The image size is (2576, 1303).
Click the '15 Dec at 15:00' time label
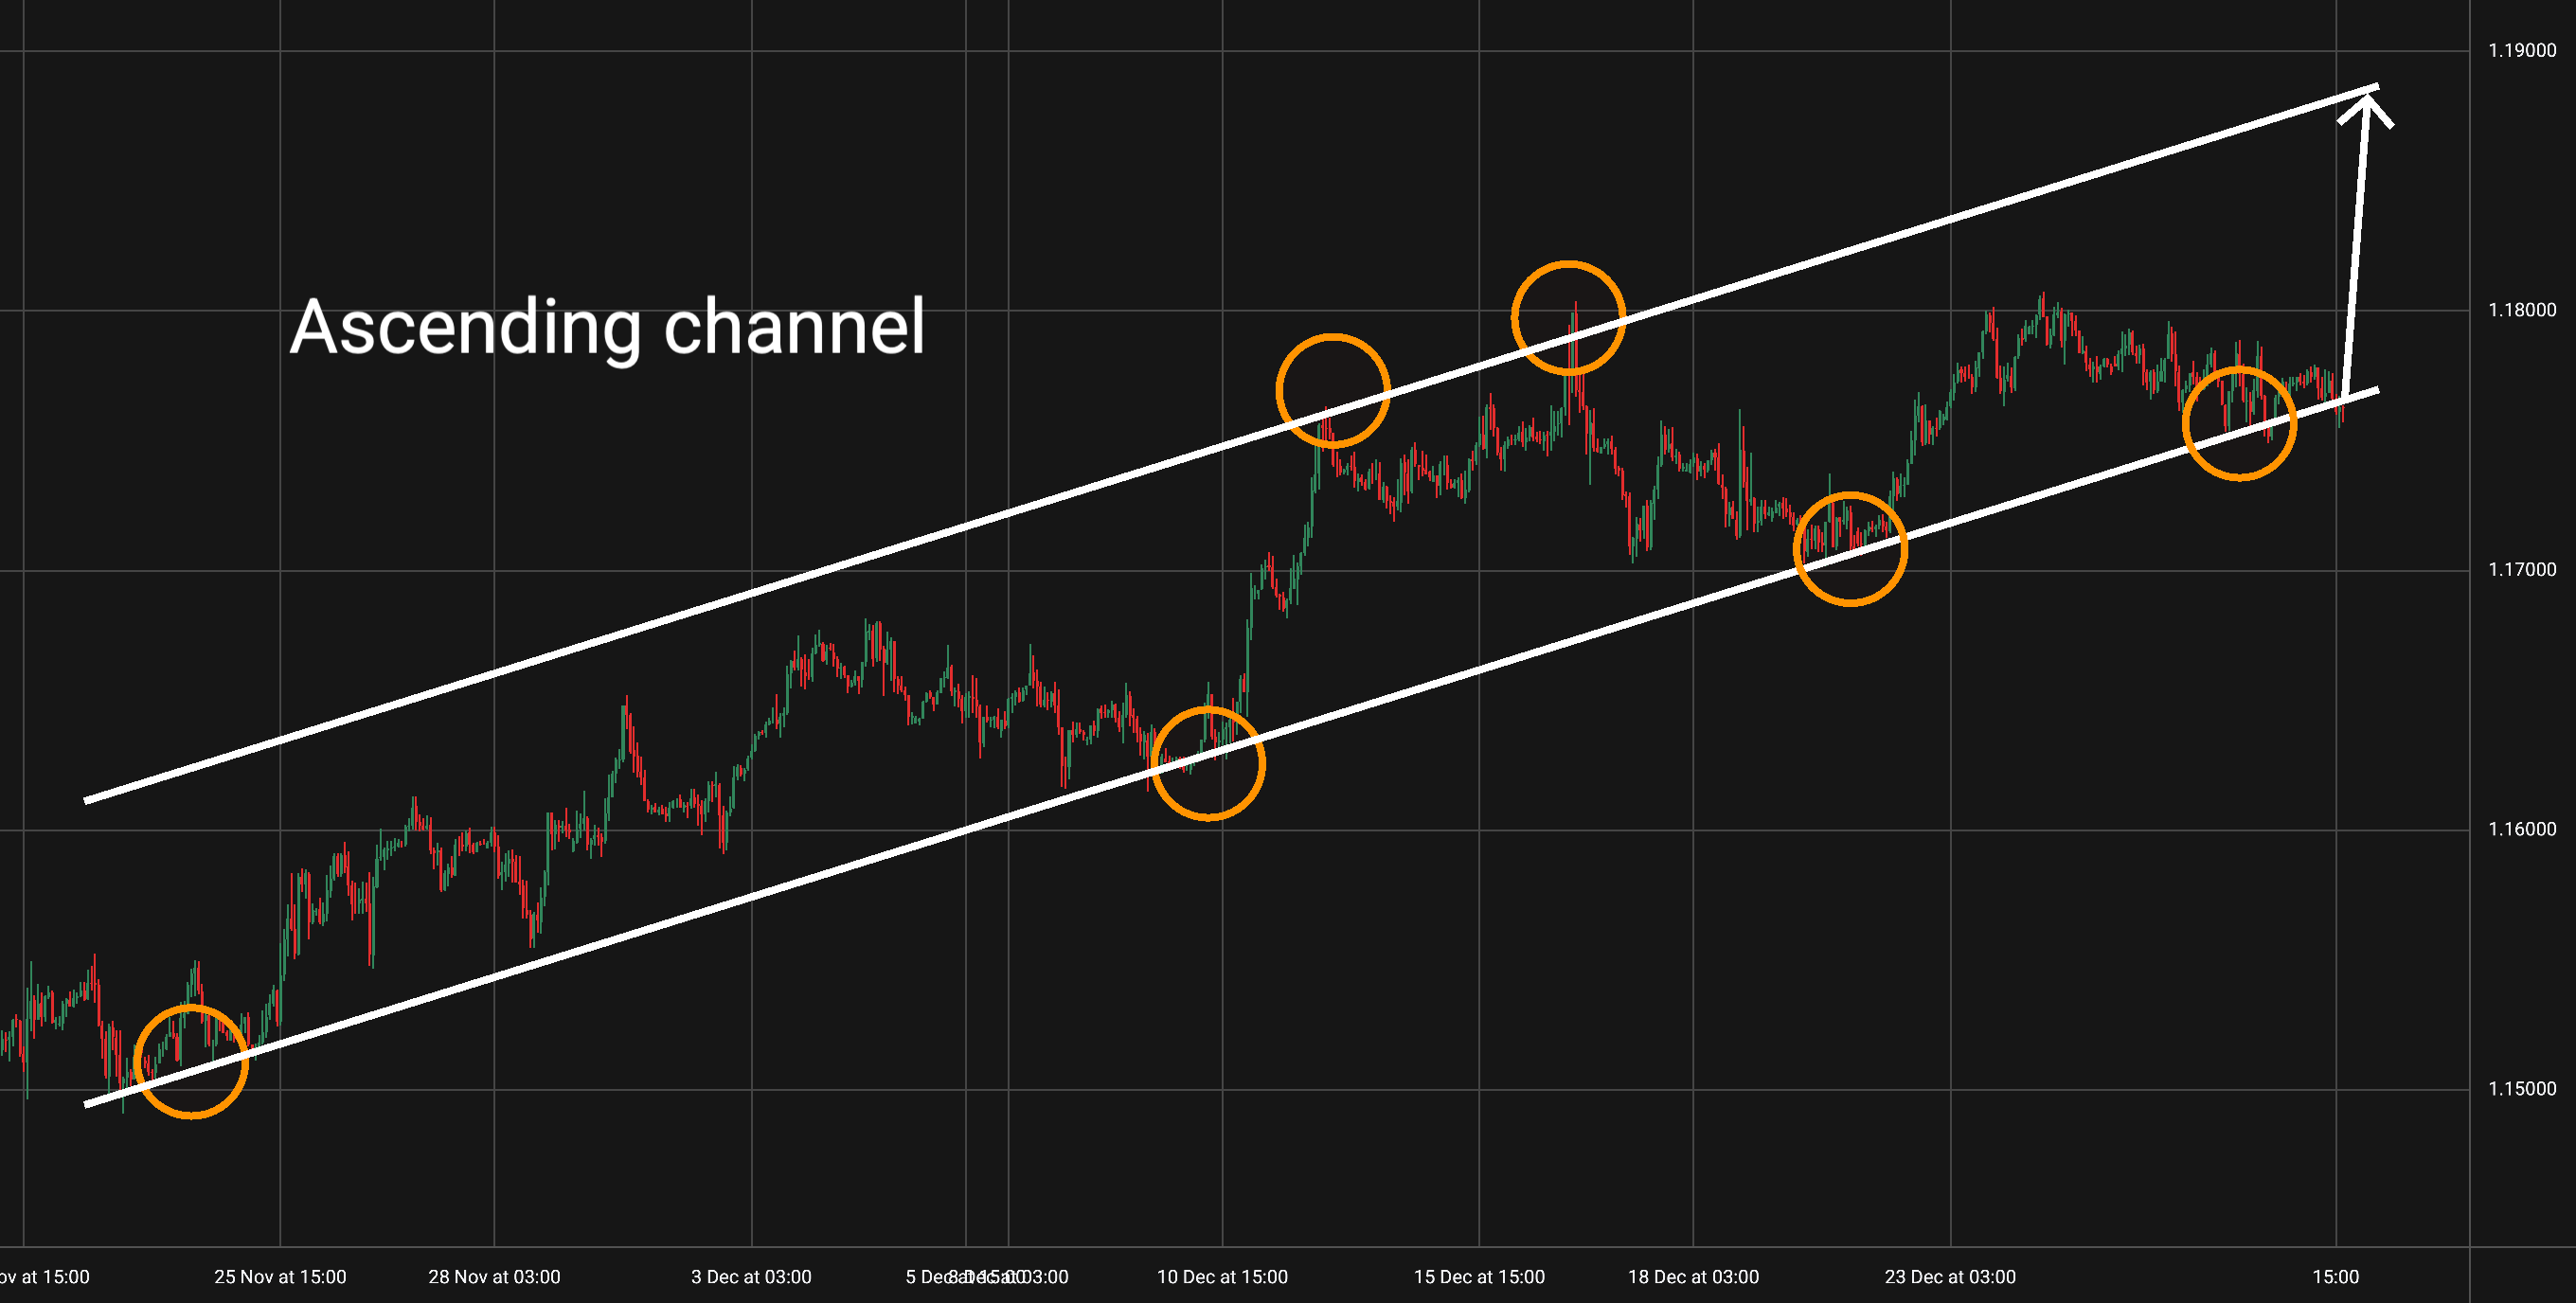(1479, 1277)
